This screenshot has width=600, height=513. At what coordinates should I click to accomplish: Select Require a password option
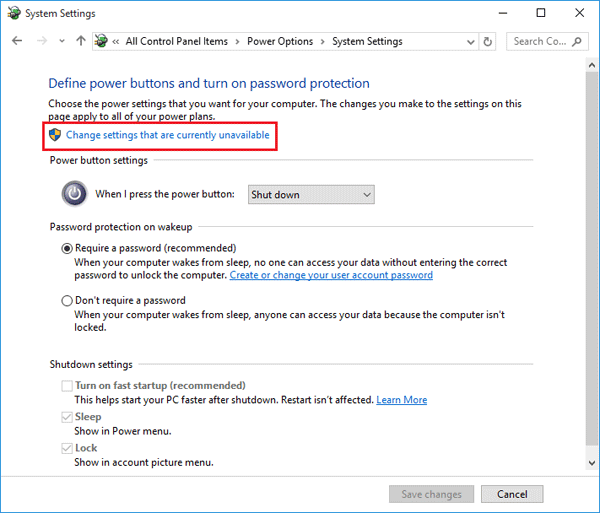point(67,248)
